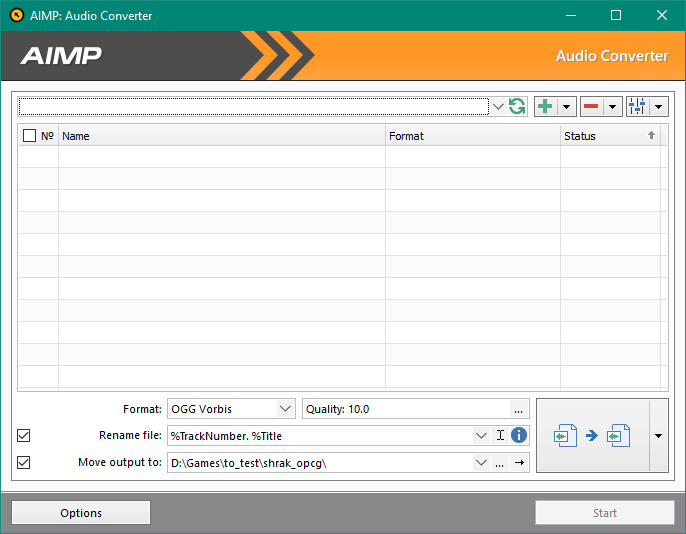Click the blue info icon beside Rename file
Viewport: 686px width, 534px height.
click(x=519, y=435)
